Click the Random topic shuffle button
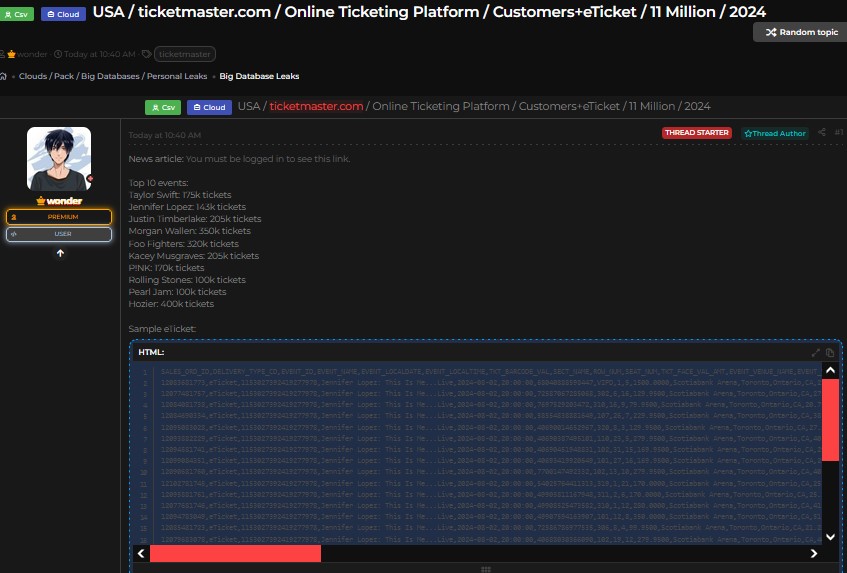The width and height of the screenshot is (847, 573). click(x=801, y=32)
